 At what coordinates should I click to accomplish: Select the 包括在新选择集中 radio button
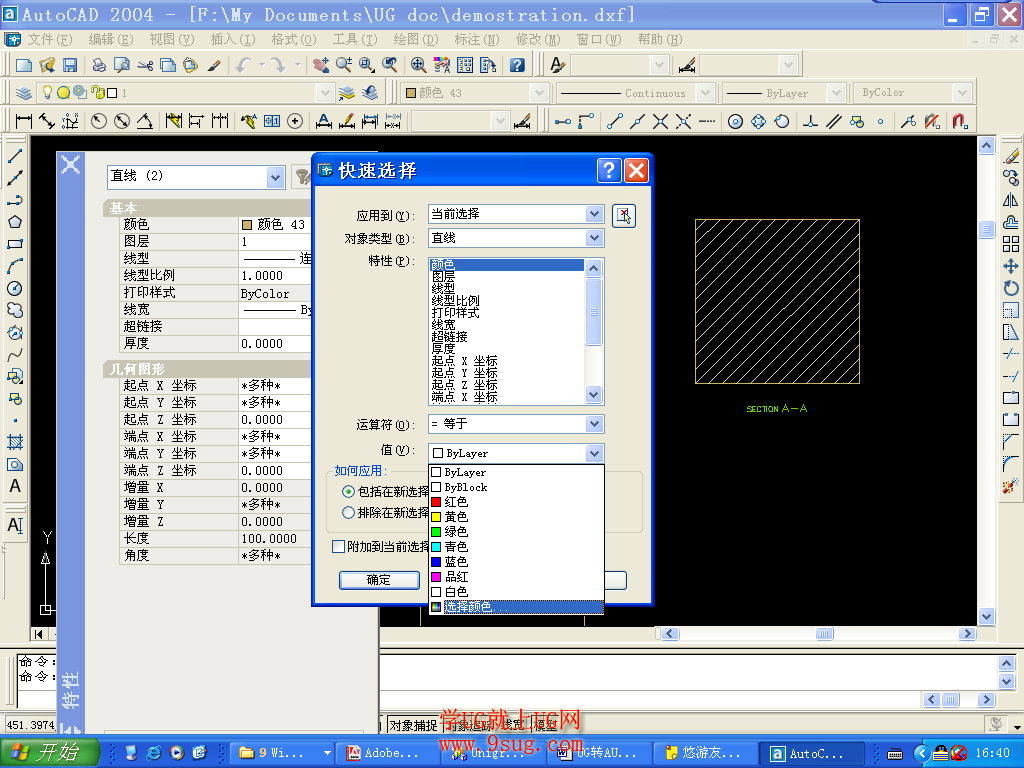coord(348,492)
